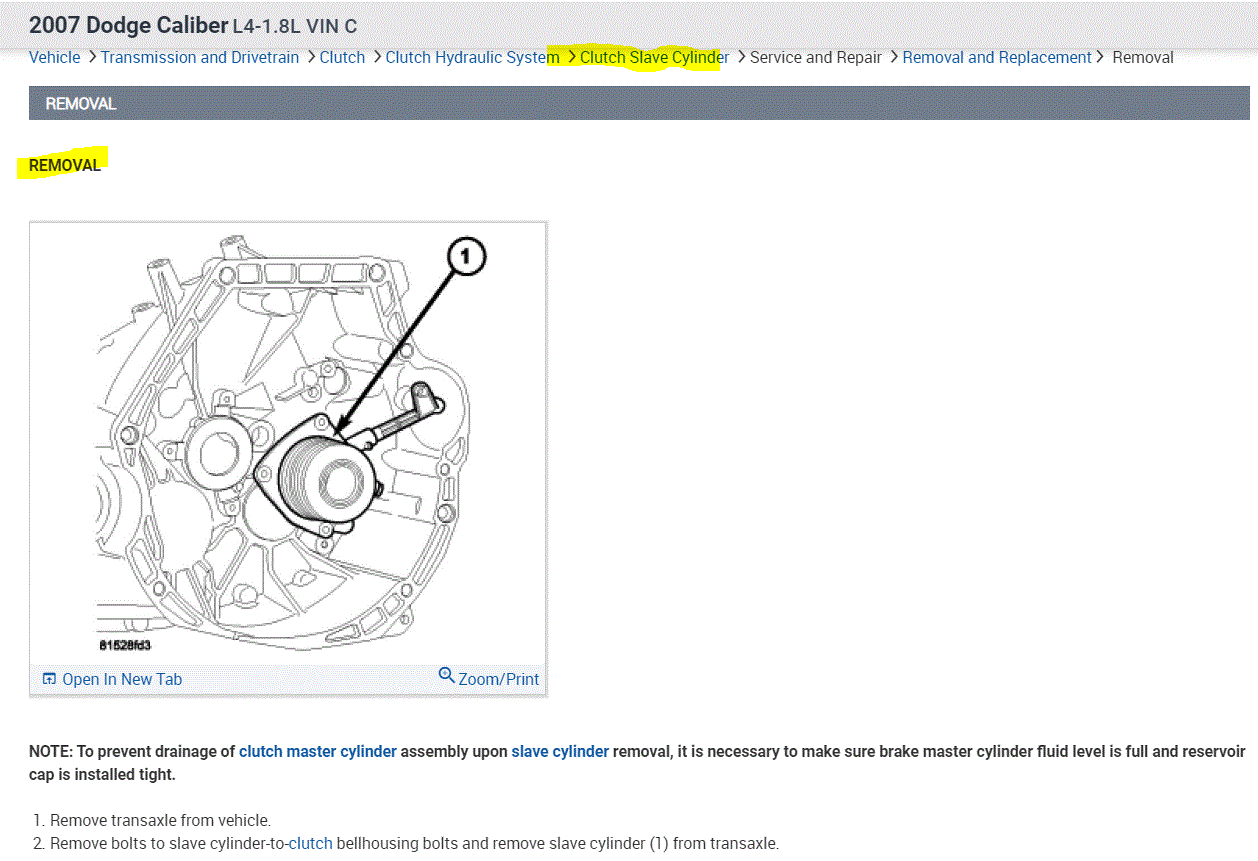Click the final Removal breadcrumb text
Image resolution: width=1258 pixels, height=861 pixels.
[1143, 57]
